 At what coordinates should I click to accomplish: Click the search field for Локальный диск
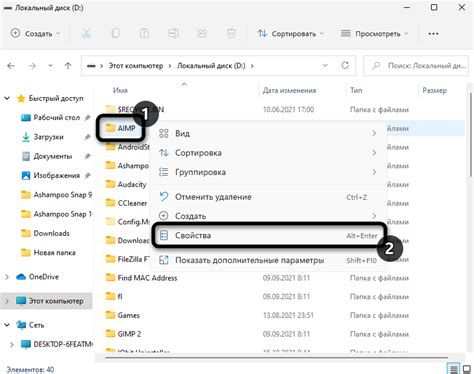(x=416, y=66)
